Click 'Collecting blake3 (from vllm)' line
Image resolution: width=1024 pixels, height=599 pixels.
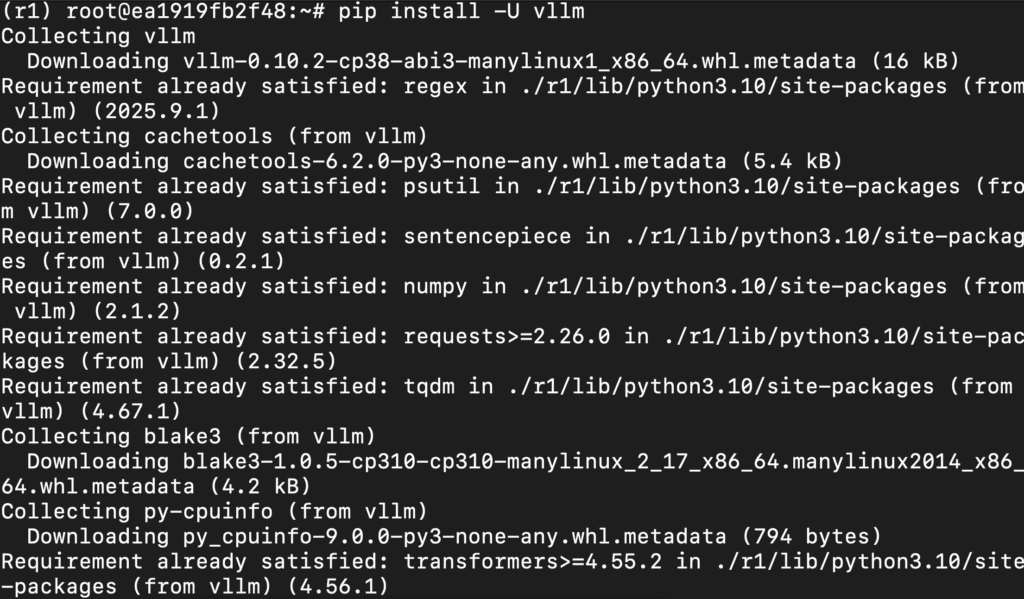pyautogui.click(x=189, y=436)
